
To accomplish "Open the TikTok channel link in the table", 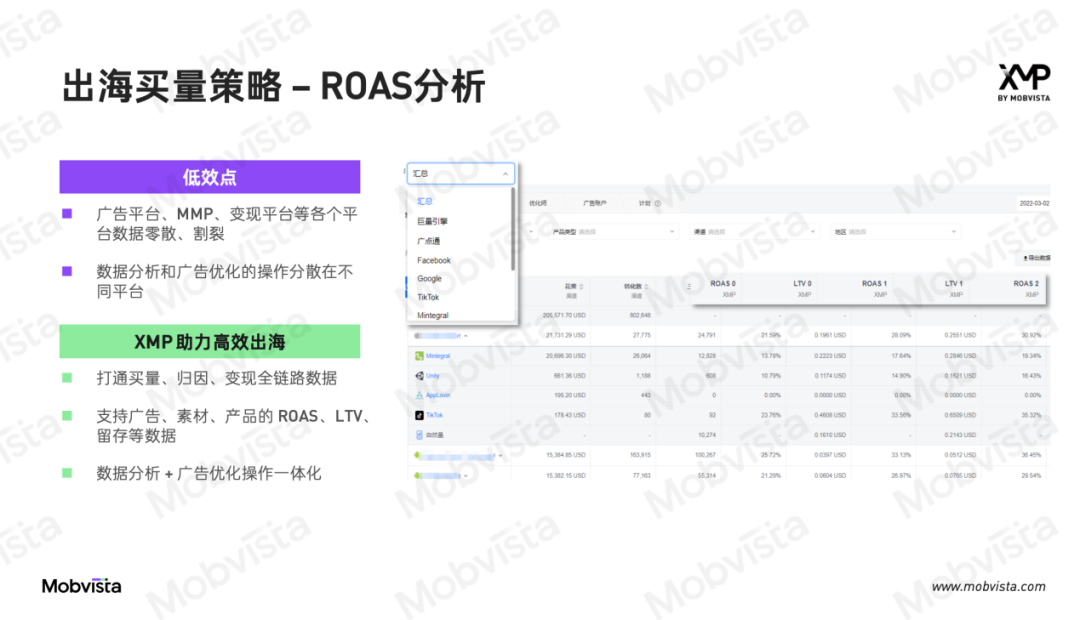I will 434,415.
